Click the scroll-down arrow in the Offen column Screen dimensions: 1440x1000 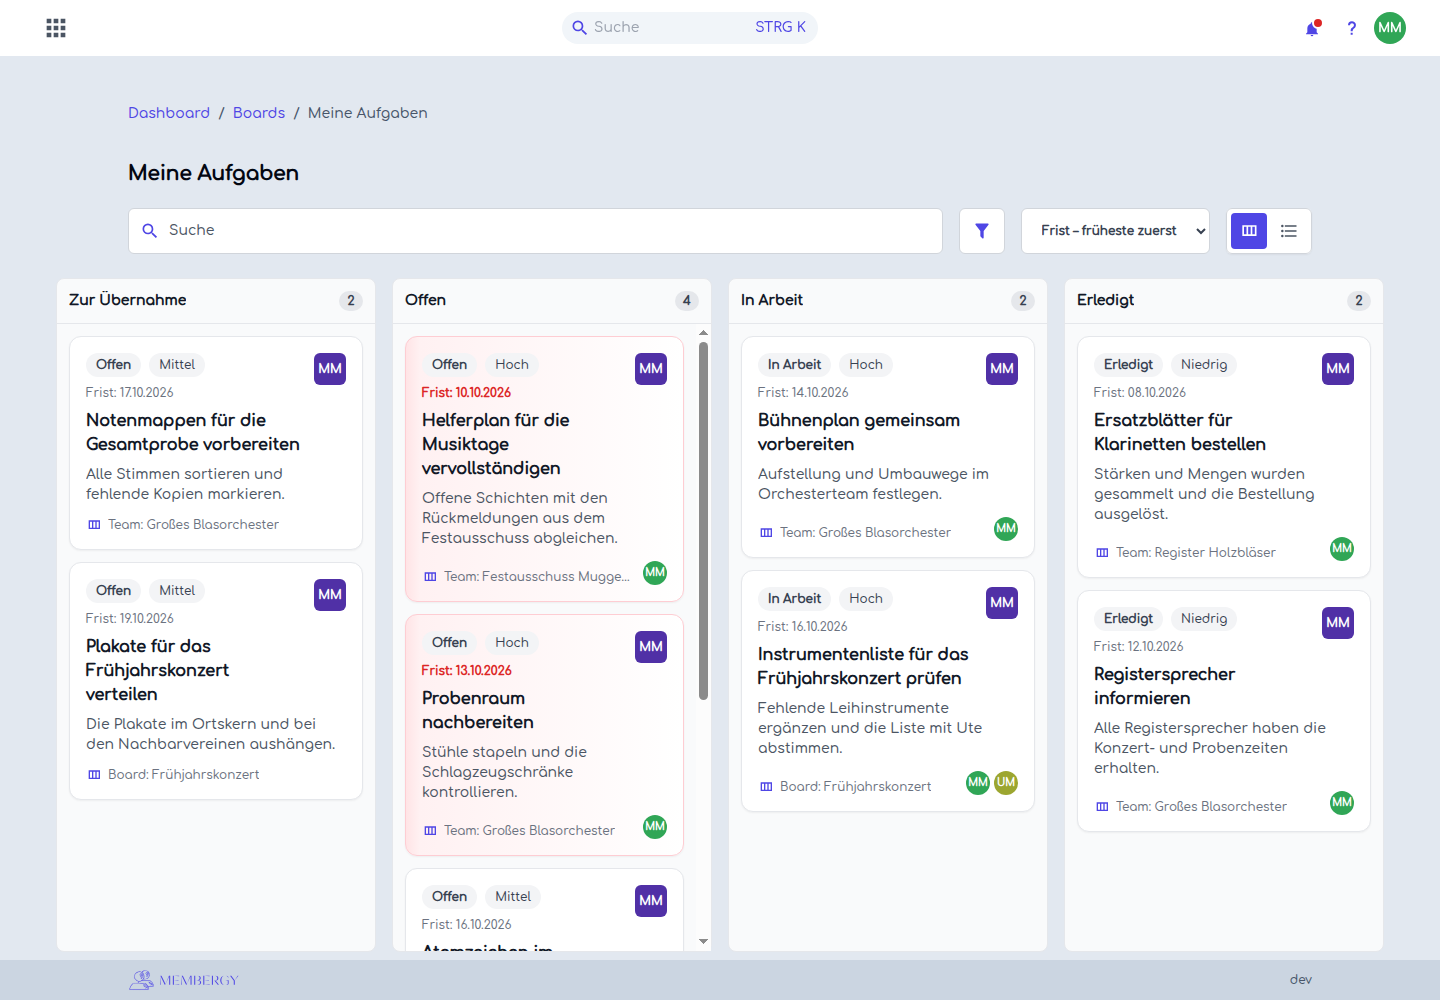[x=703, y=941]
